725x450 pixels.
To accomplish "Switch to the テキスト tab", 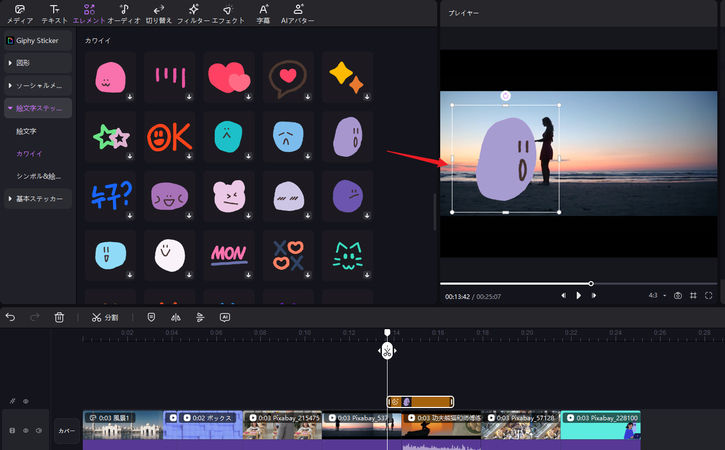I will (56, 13).
